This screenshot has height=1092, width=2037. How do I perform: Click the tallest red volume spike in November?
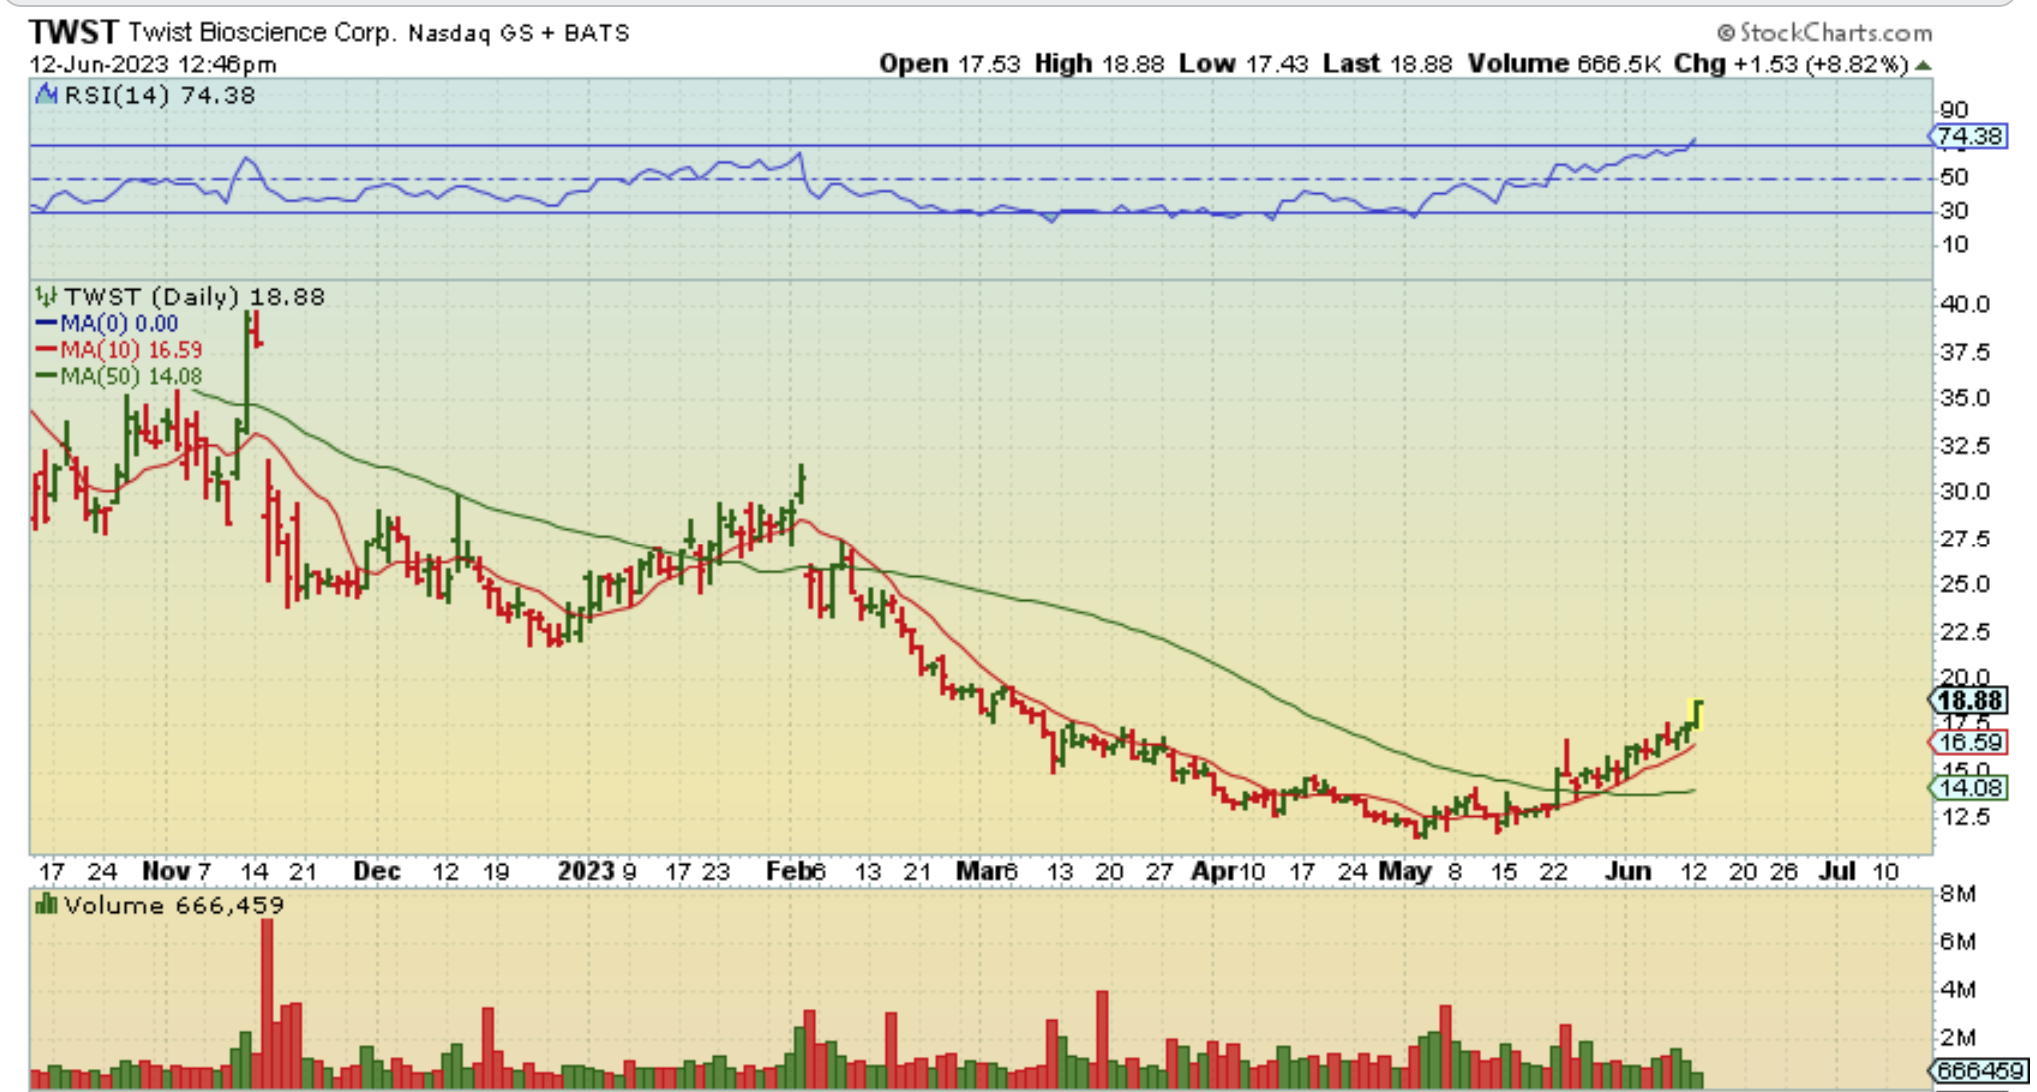pos(267,1000)
